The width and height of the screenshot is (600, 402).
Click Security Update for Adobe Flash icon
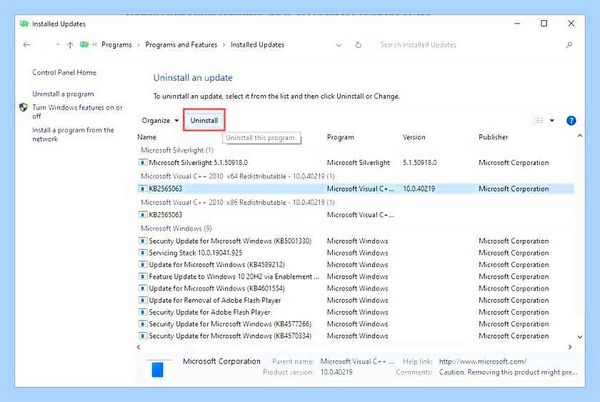coord(142,312)
